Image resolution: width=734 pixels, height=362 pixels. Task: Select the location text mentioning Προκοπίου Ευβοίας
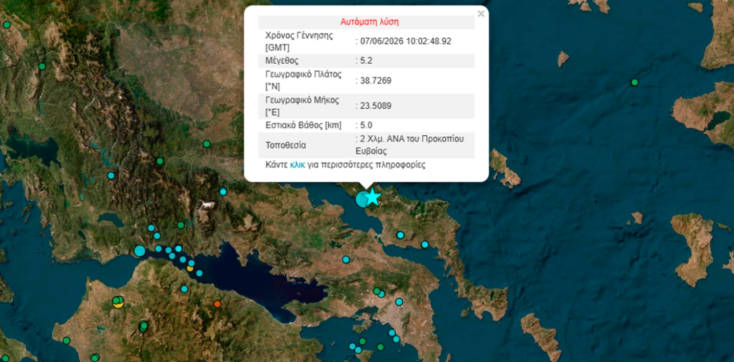(410, 145)
